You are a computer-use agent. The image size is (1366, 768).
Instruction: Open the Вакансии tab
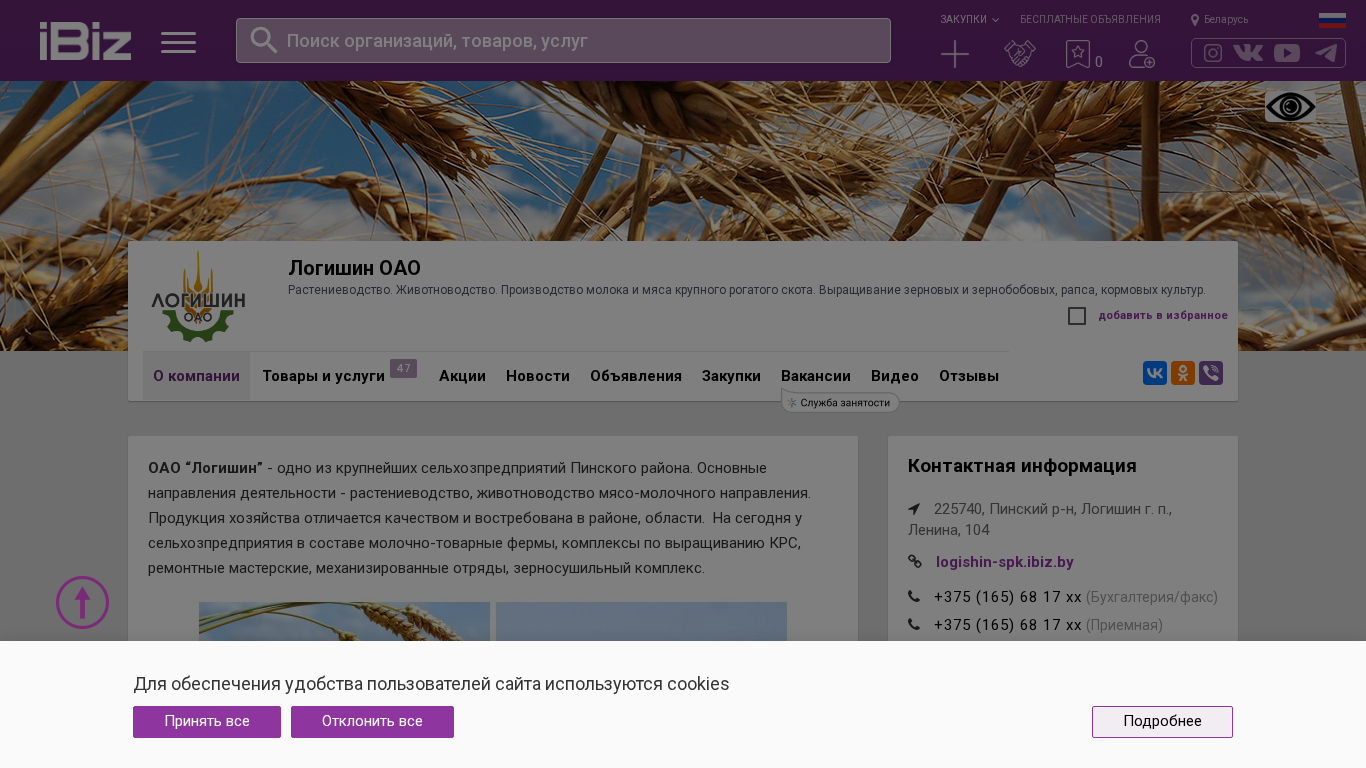pos(816,376)
